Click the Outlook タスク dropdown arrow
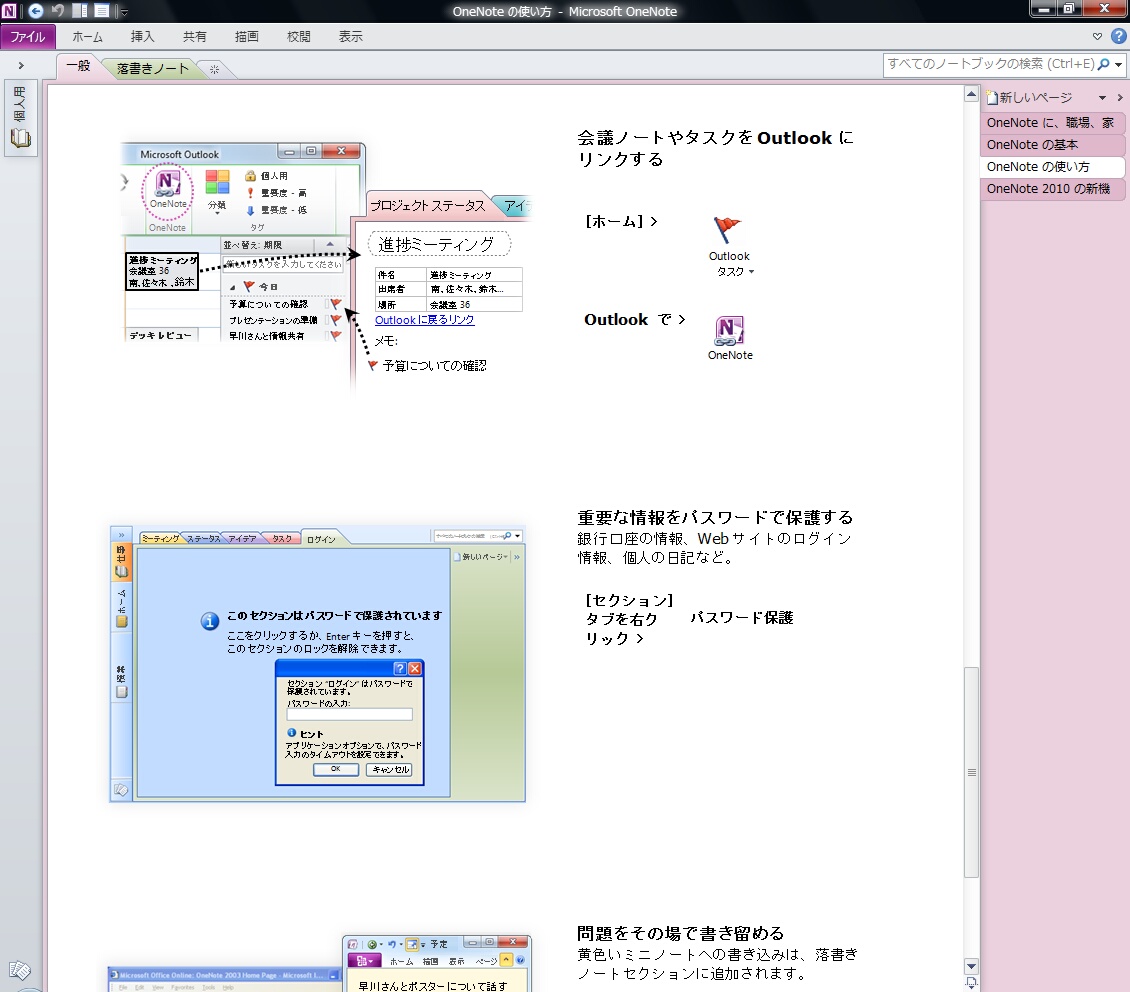The image size is (1130, 992). pos(751,272)
